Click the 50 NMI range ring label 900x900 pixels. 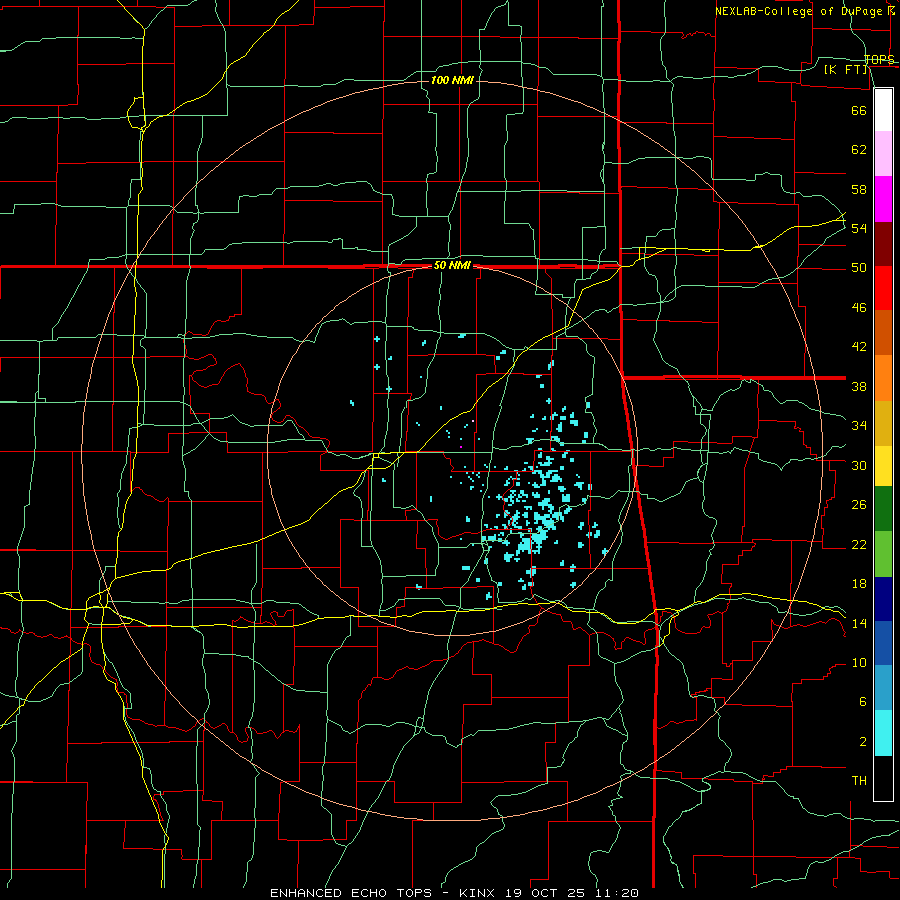click(452, 265)
